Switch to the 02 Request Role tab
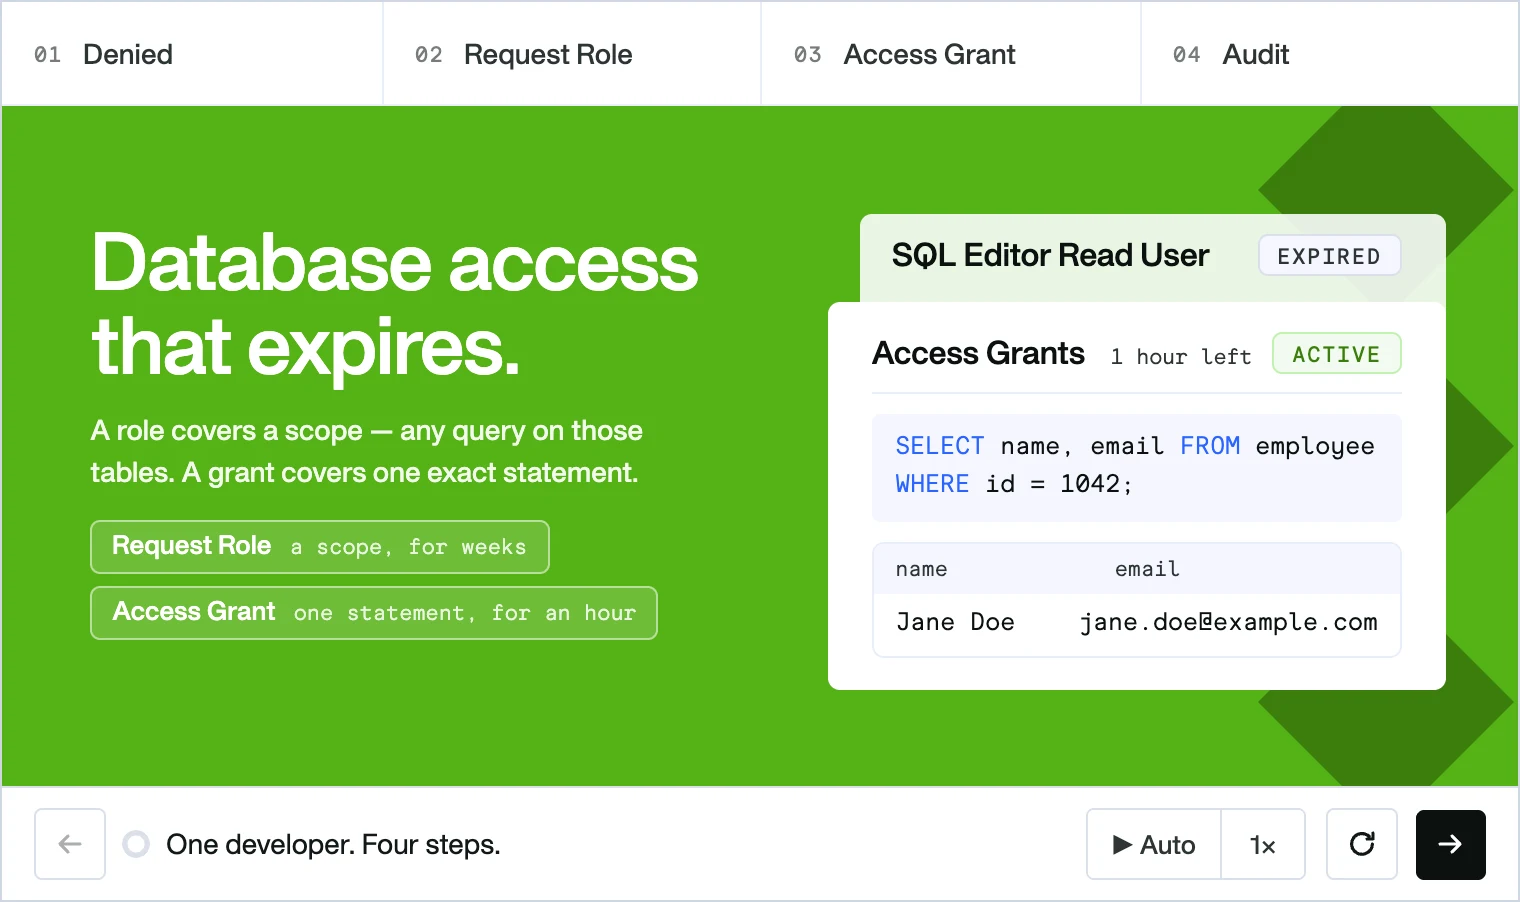This screenshot has height=902, width=1520. click(571, 54)
